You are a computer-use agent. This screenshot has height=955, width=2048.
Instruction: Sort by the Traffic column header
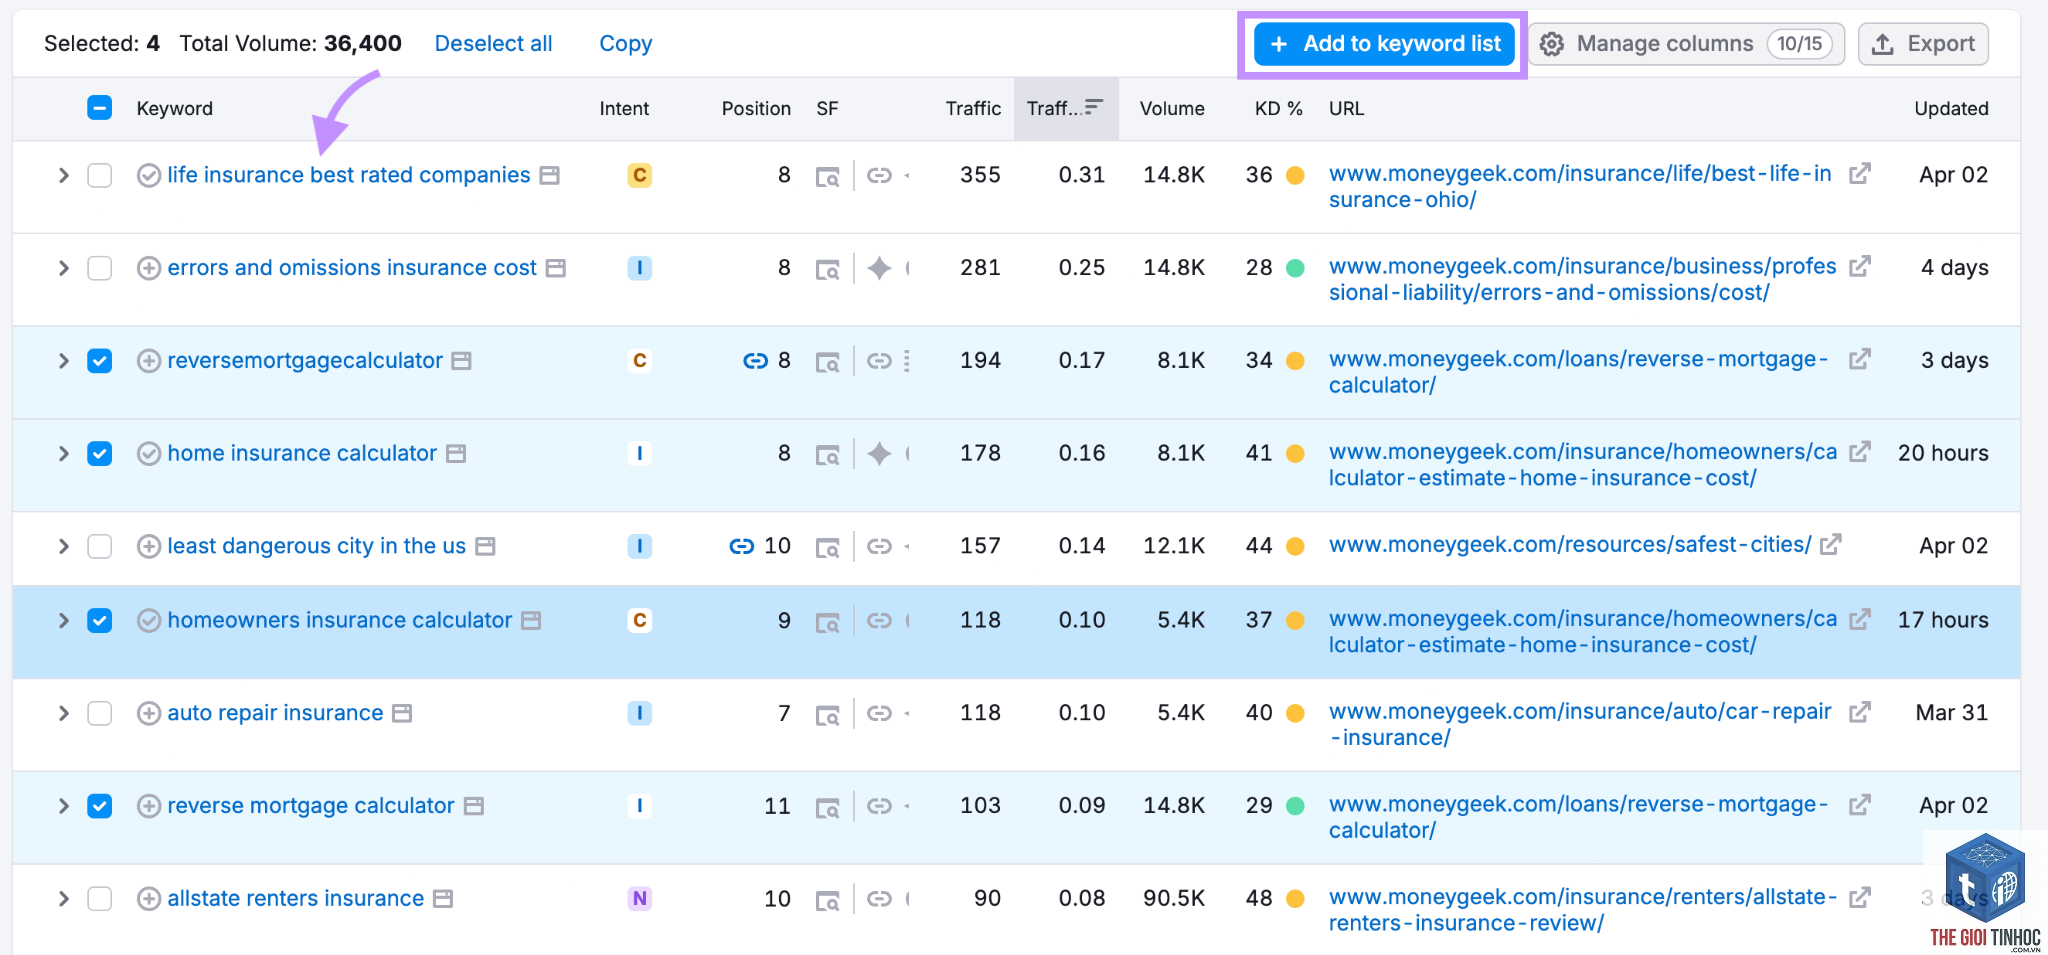(x=973, y=108)
